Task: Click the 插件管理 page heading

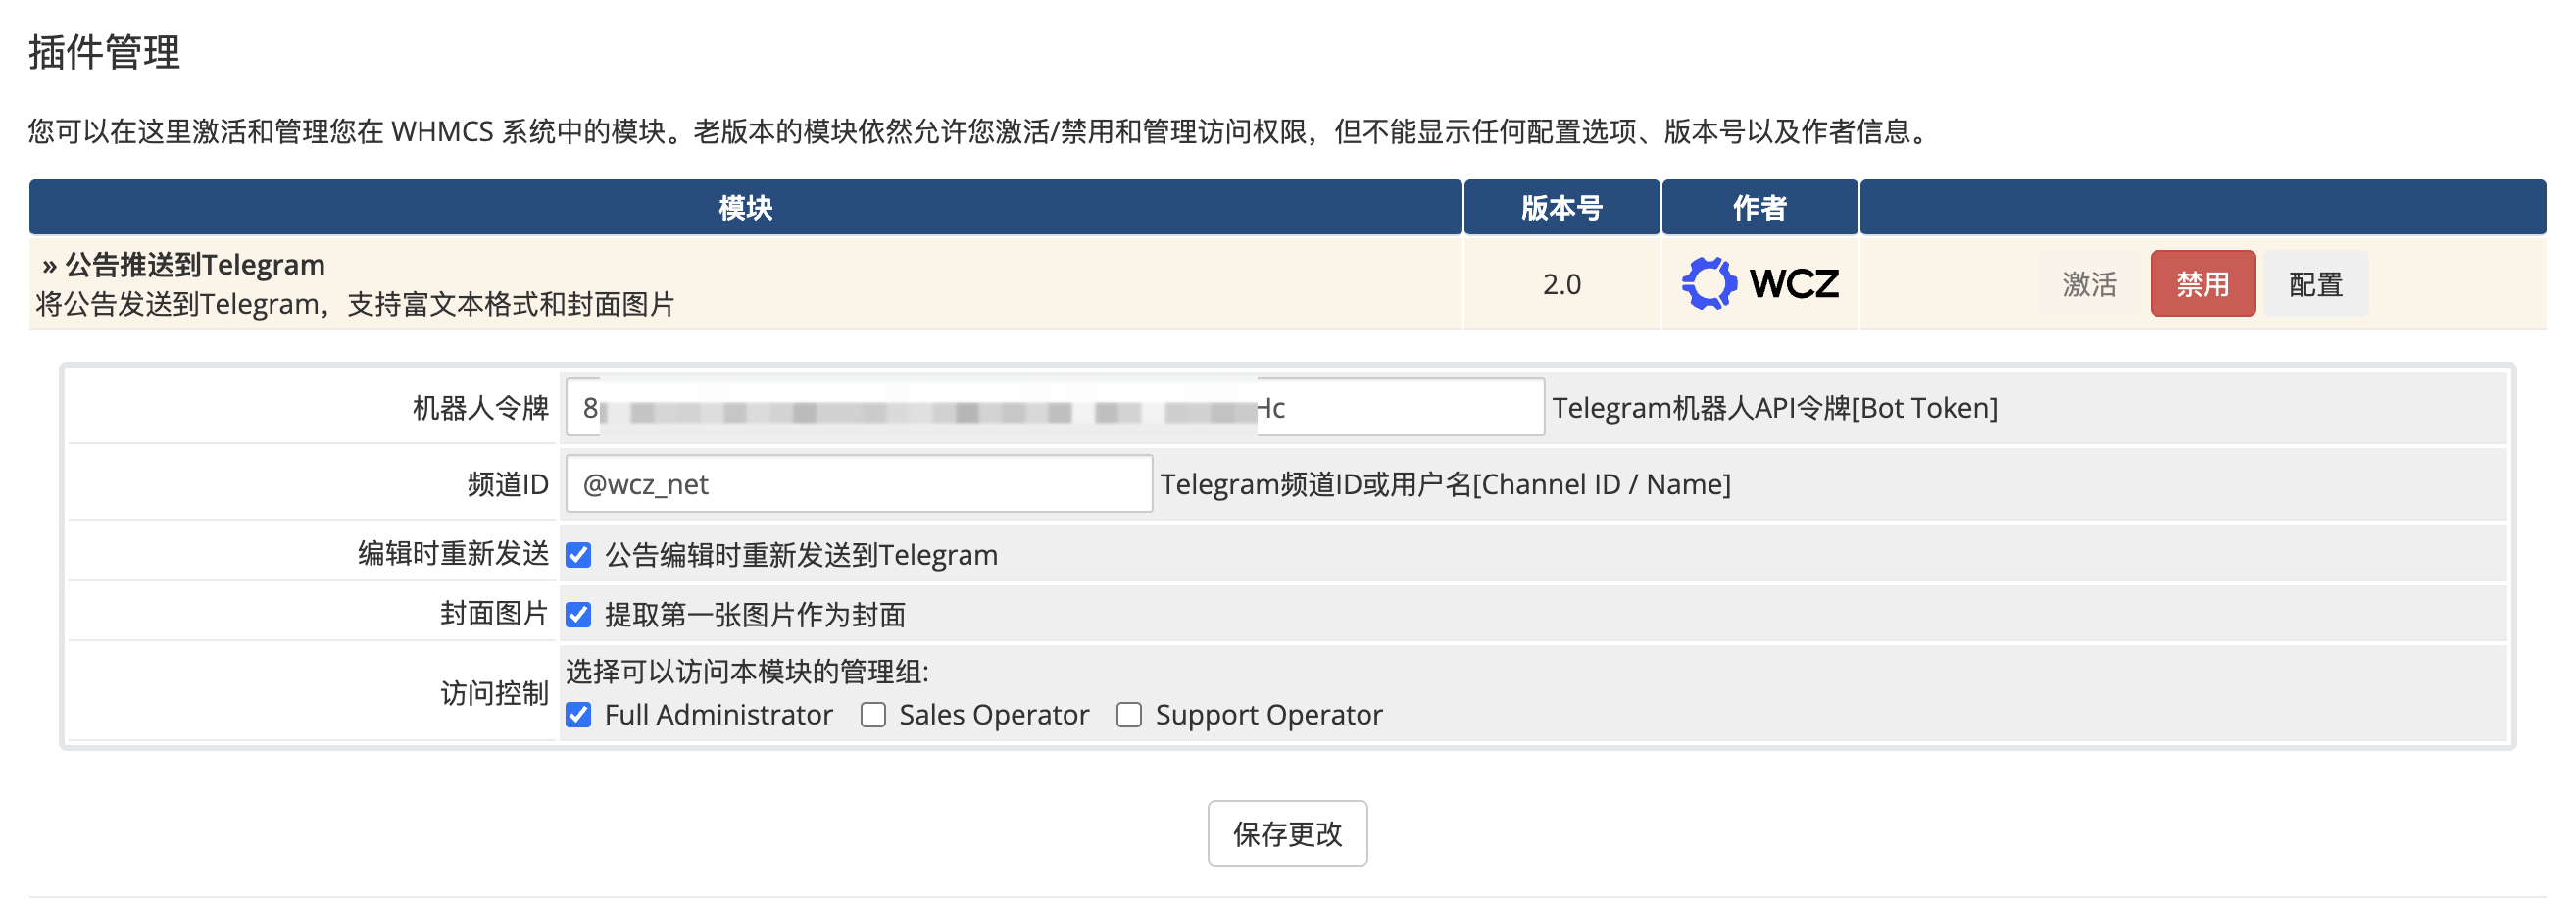Action: (104, 52)
